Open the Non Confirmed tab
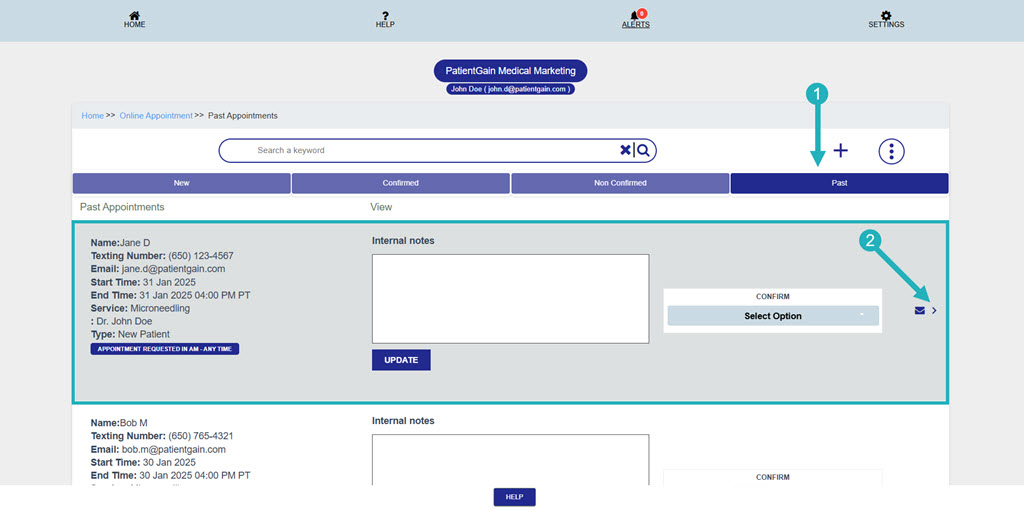The image size is (1024, 510). 620,183
